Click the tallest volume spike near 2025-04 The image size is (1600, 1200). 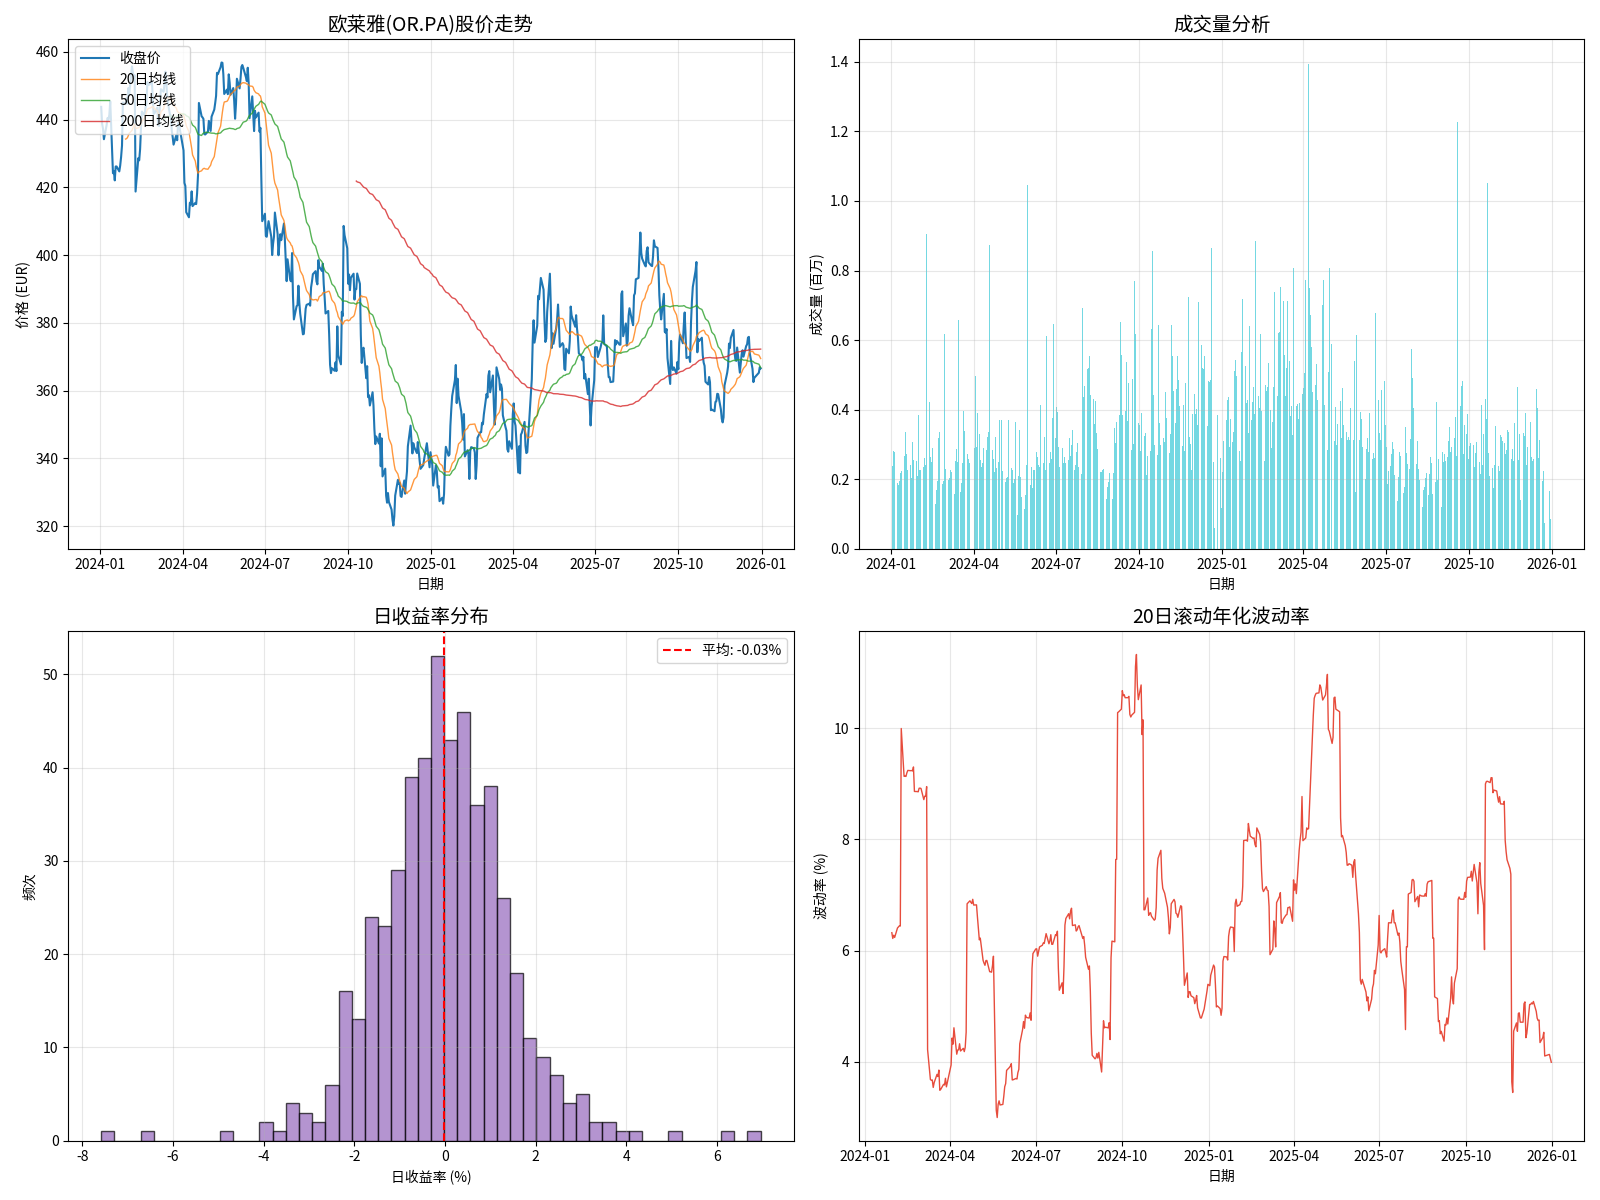tap(1308, 300)
